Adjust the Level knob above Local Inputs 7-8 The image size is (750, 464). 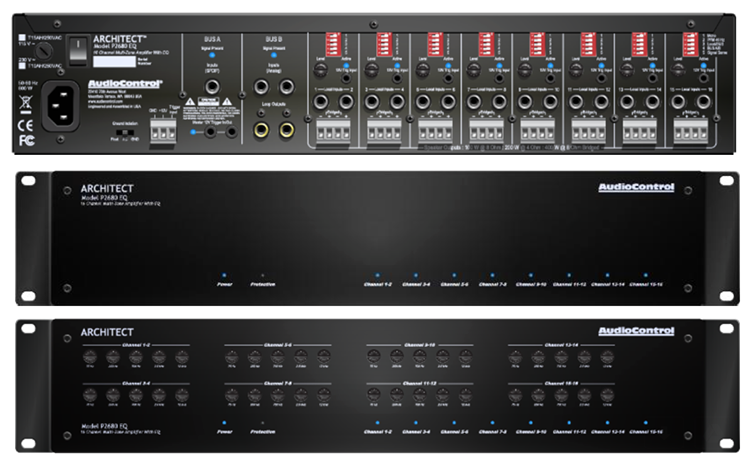tap(474, 70)
